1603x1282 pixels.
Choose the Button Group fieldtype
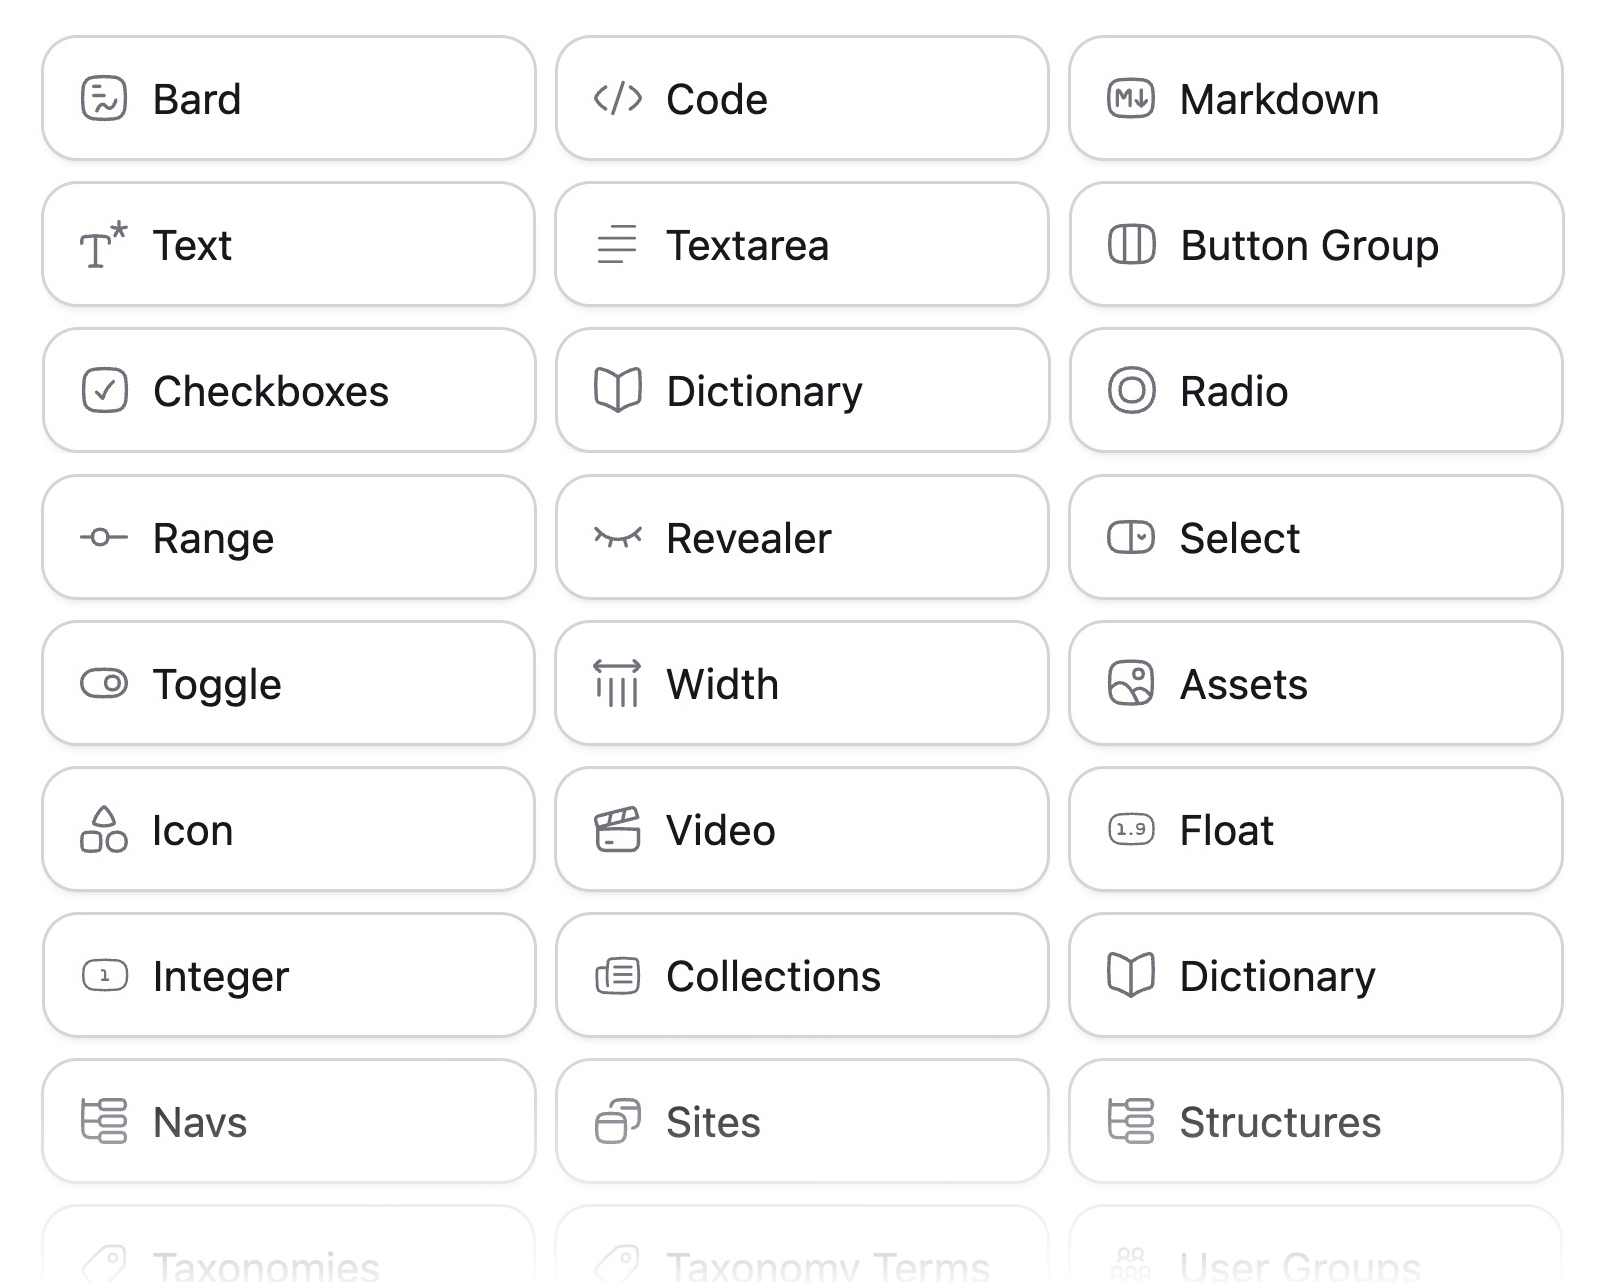[x=1315, y=244]
